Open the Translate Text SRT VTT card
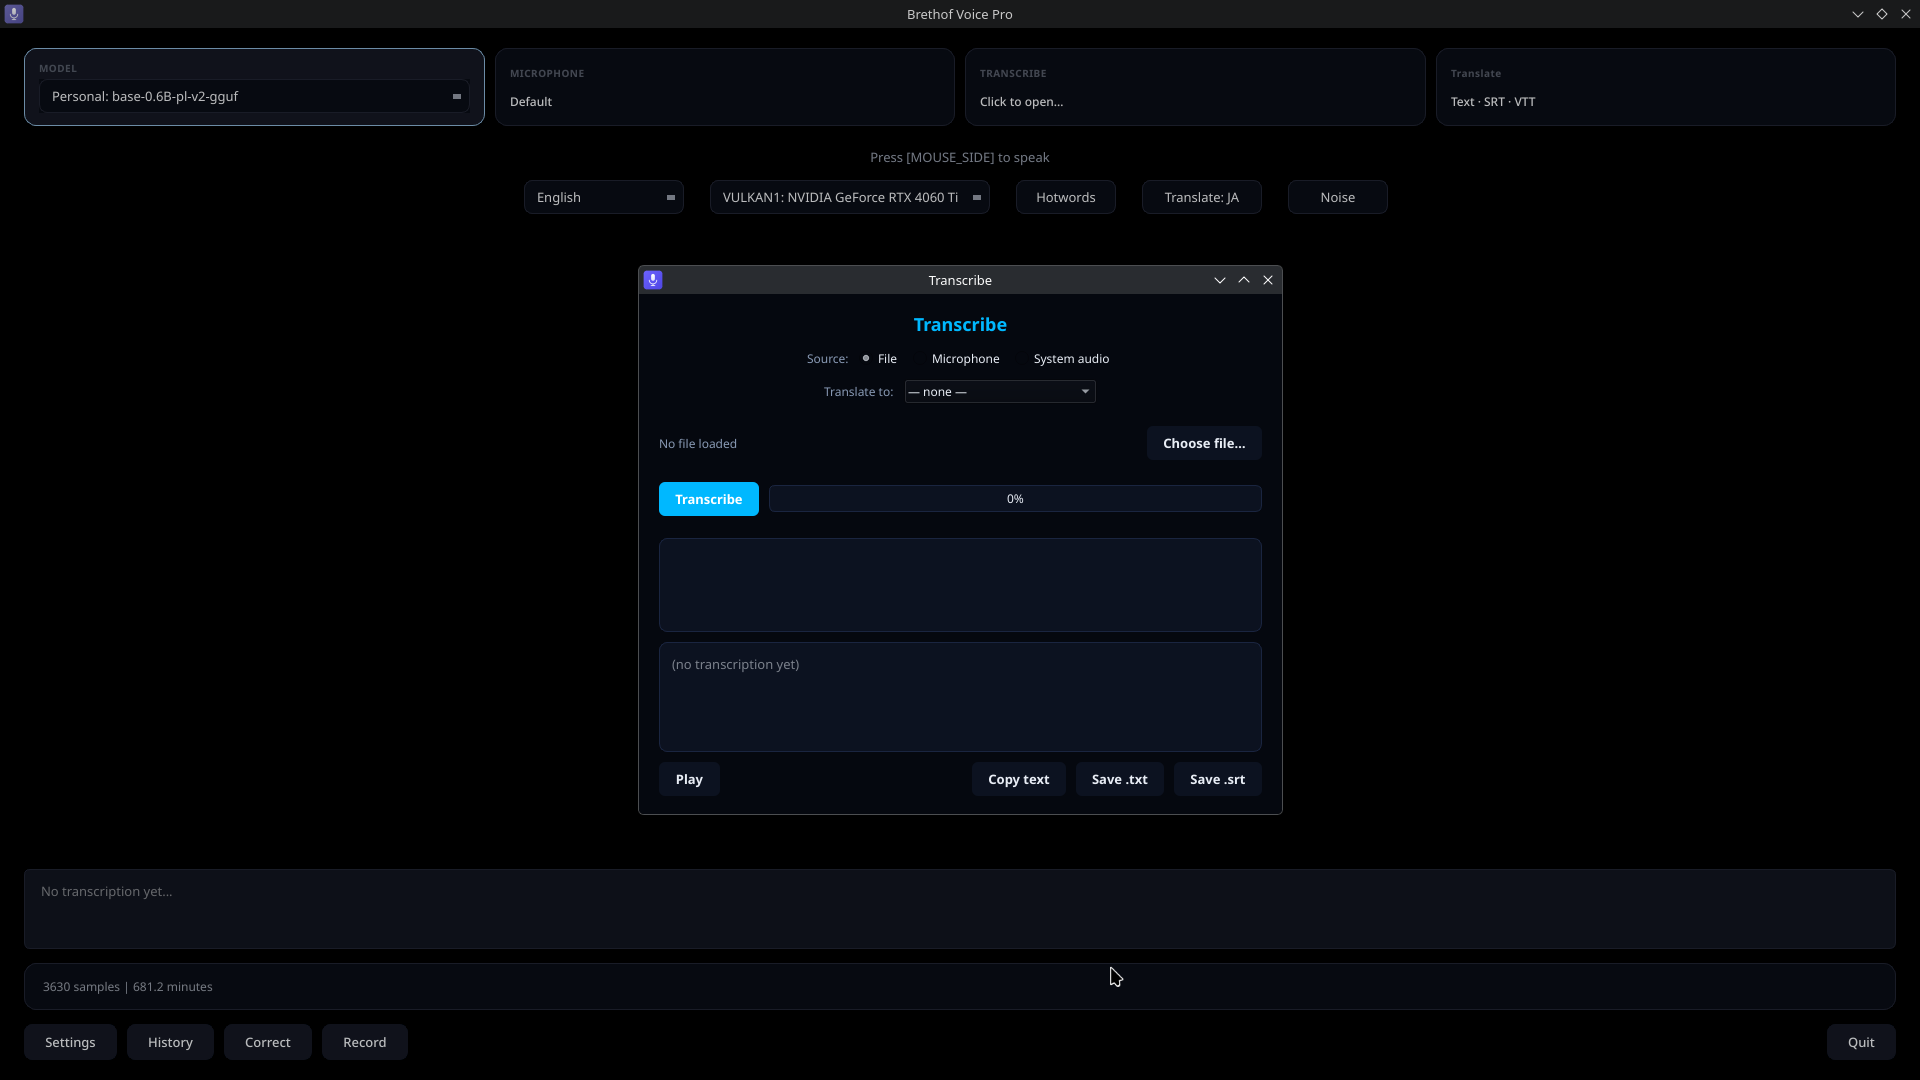This screenshot has width=1920, height=1080. point(1666,87)
